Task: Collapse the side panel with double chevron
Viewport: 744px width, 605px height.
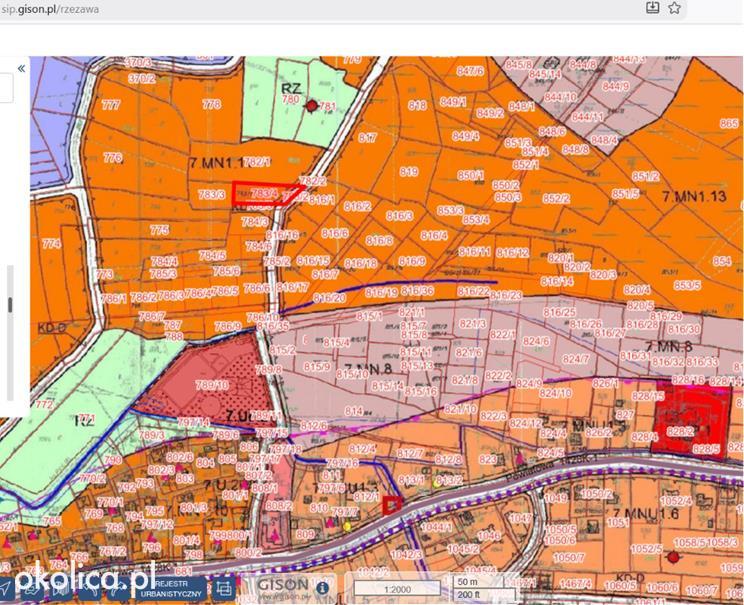Action: [21, 69]
